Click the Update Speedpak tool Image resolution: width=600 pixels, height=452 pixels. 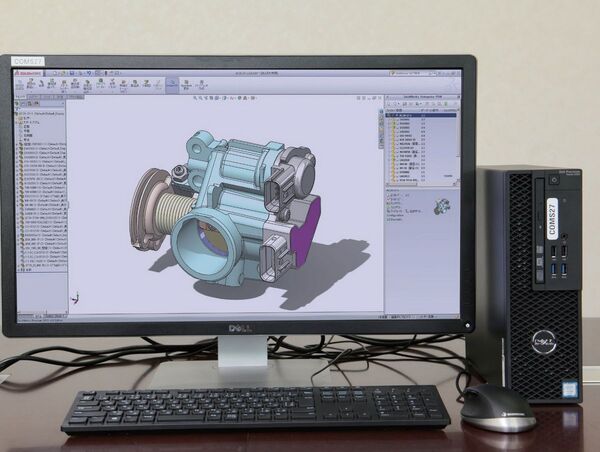[x=186, y=85]
